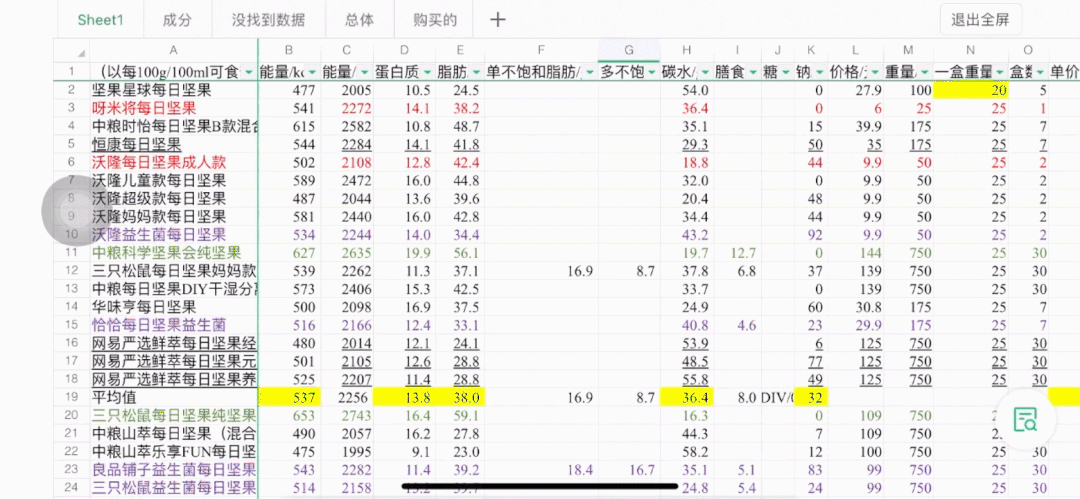Open the 没找到数据 sheet tab
Viewport: 1080px width, 499px height.
click(269, 19)
